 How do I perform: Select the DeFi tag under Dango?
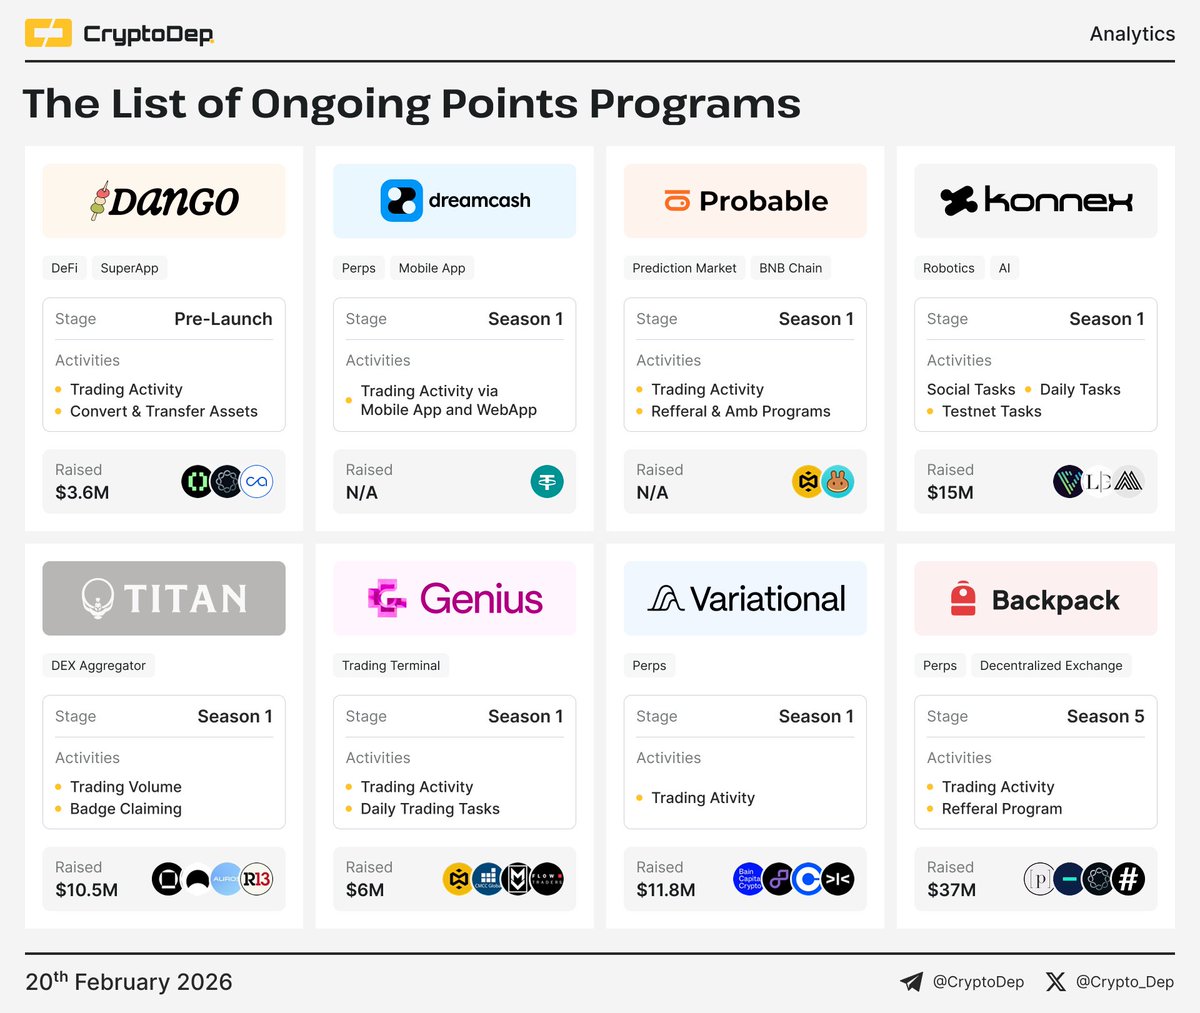point(65,268)
